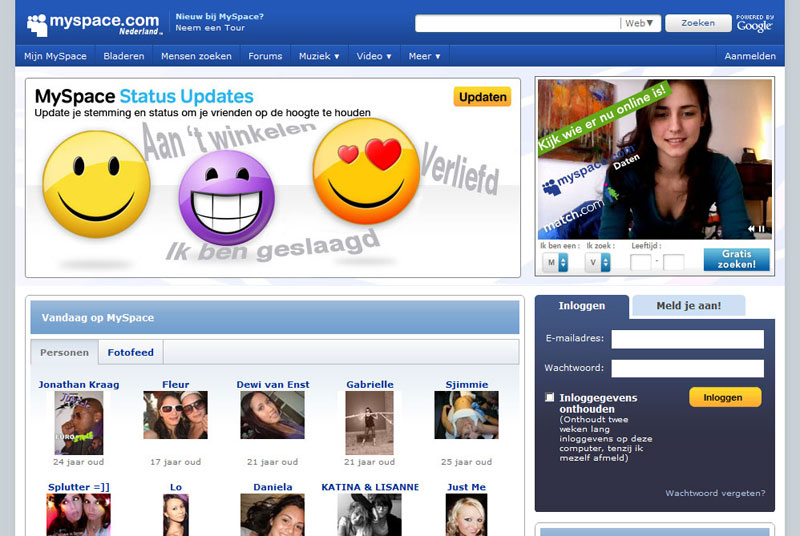Click the yellow Updaten button
This screenshot has height=536, width=800.
click(482, 97)
